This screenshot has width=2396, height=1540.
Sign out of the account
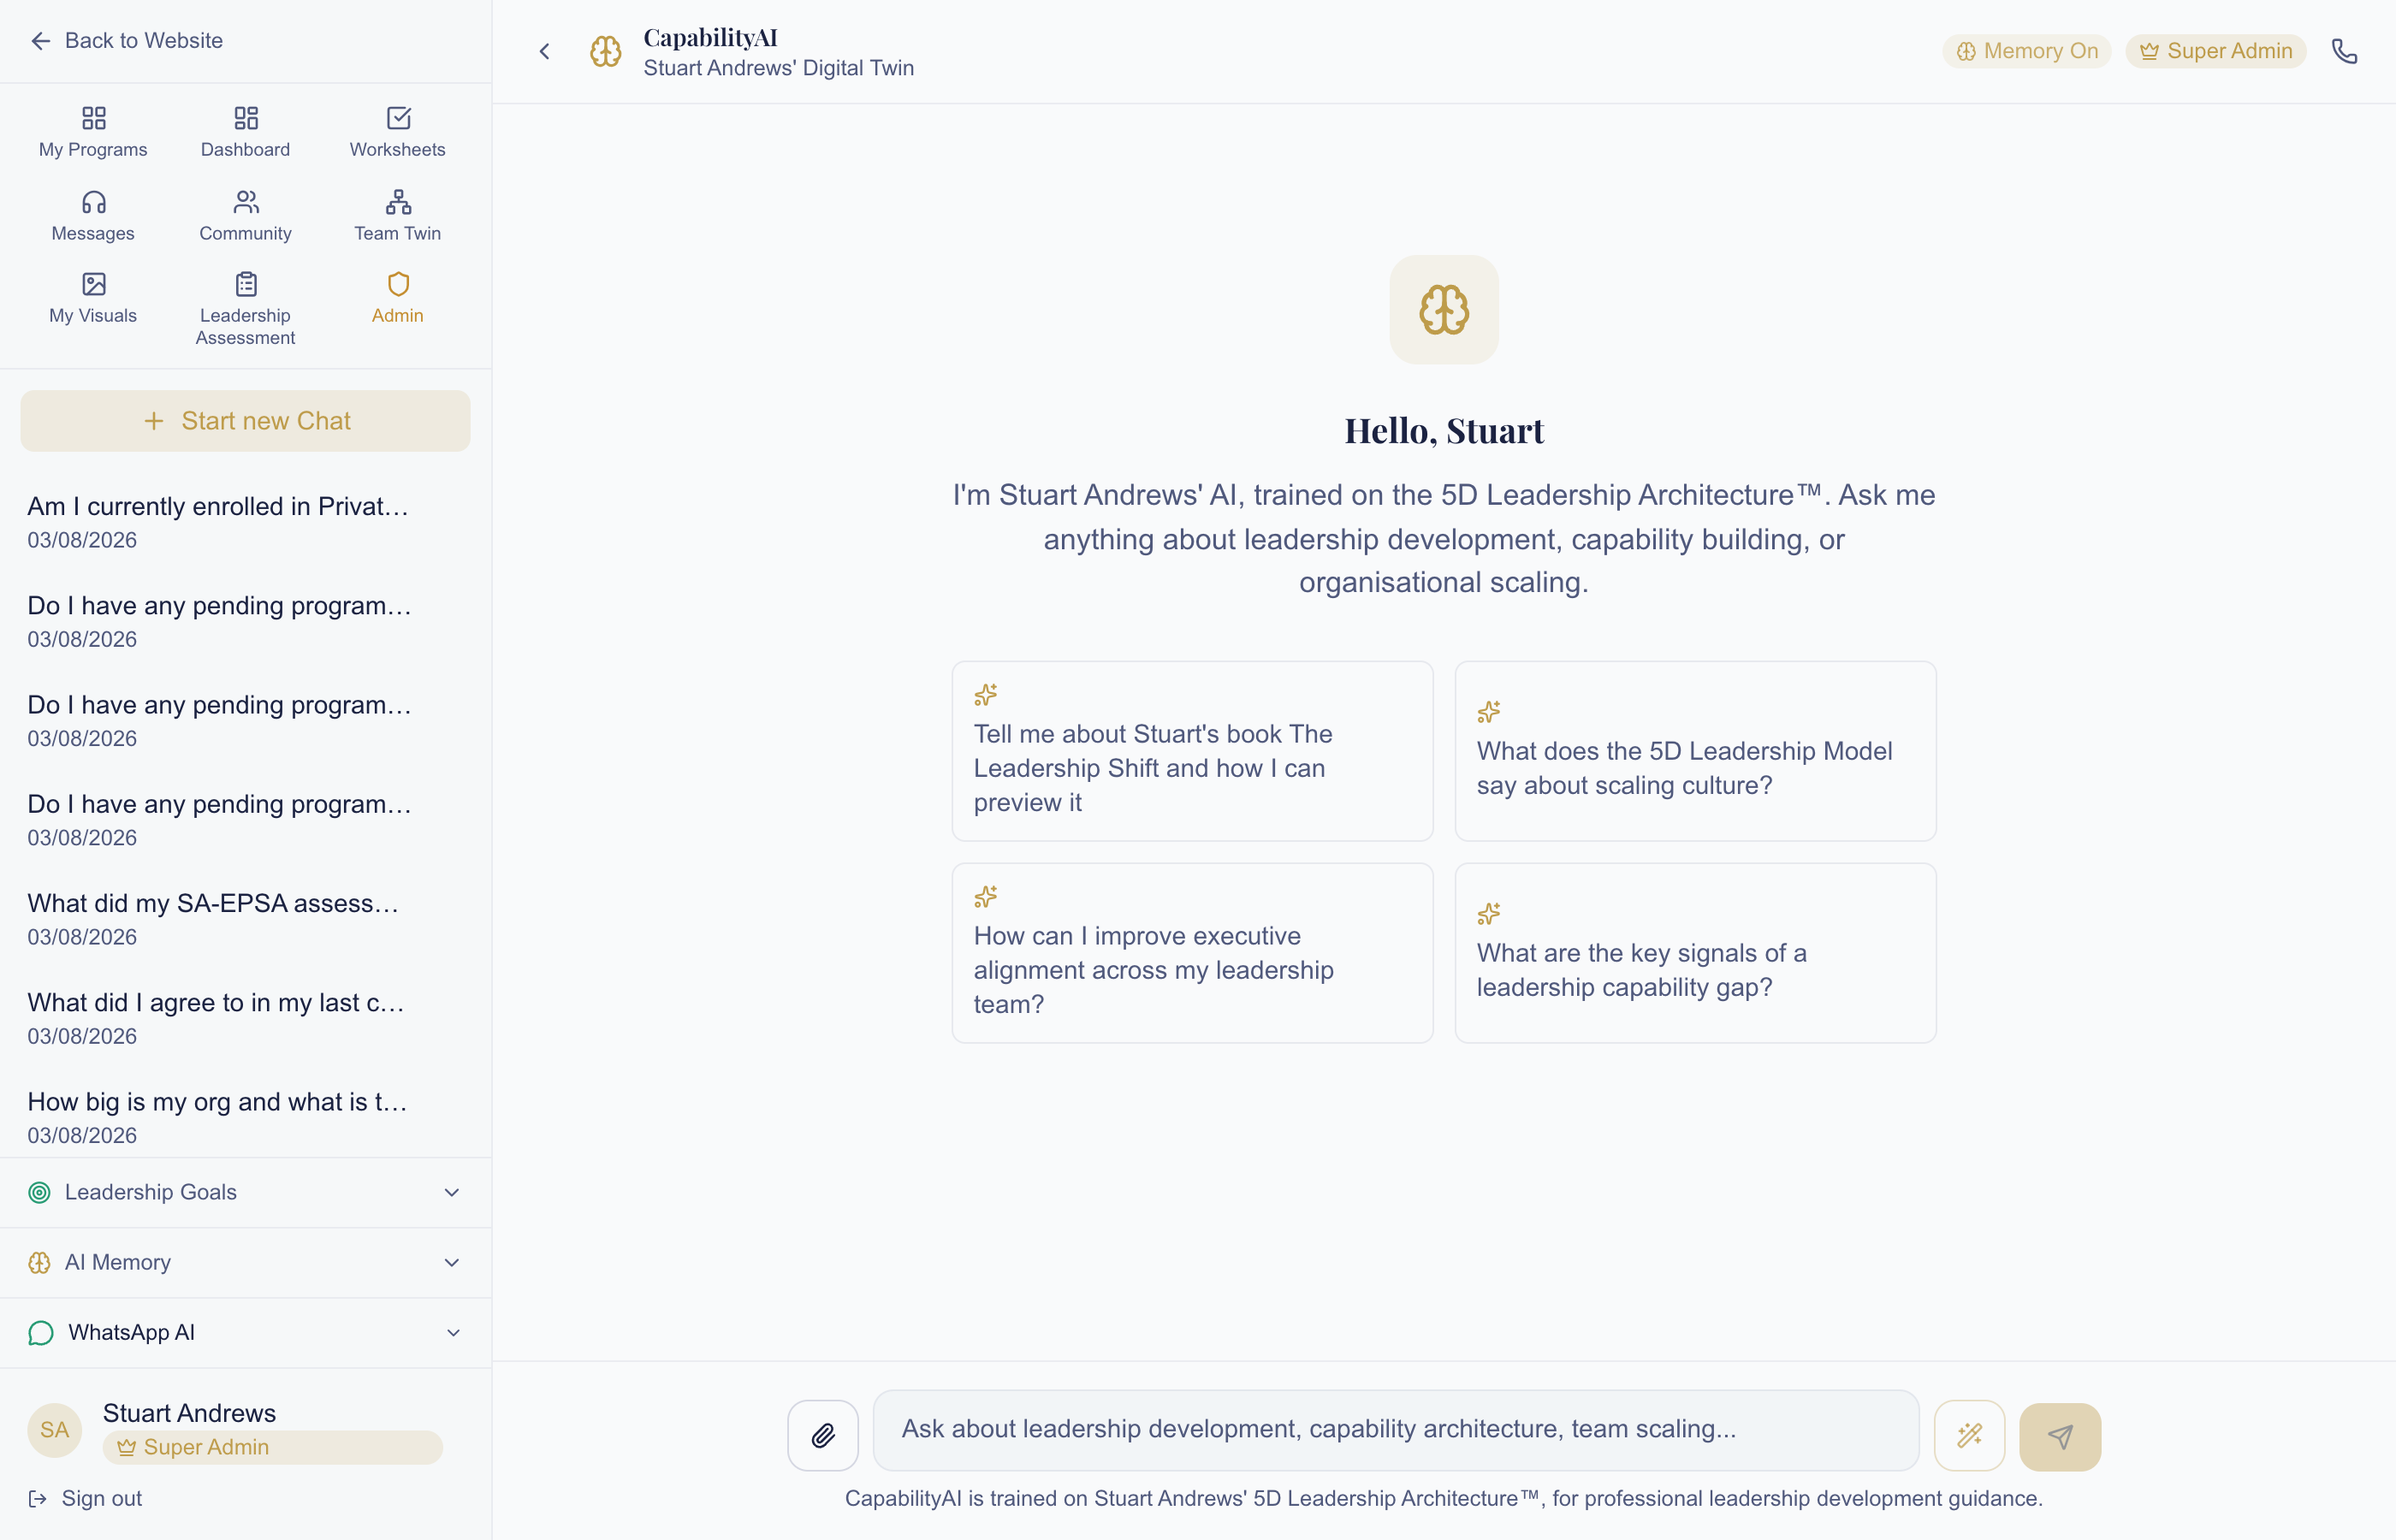pos(86,1498)
